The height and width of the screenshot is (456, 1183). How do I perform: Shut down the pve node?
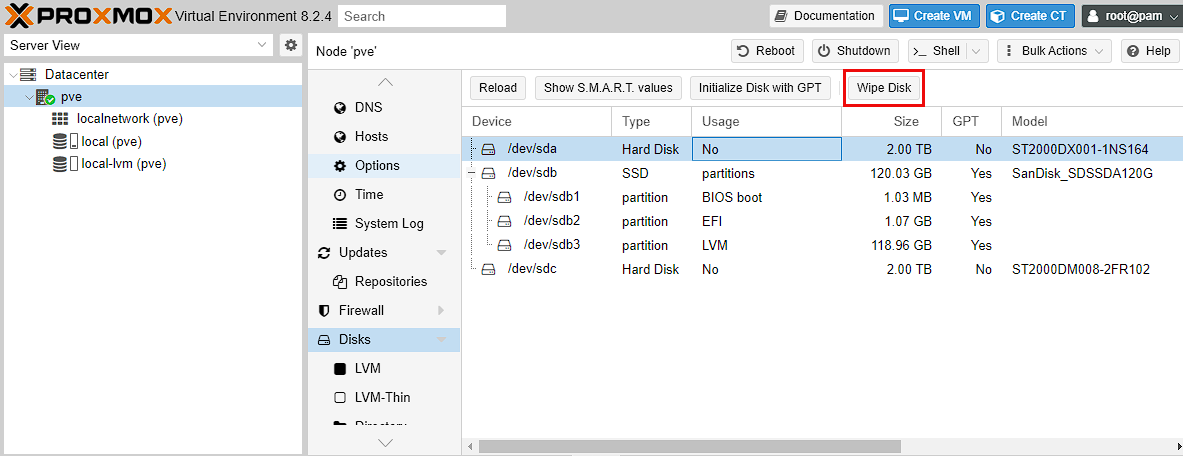[854, 51]
